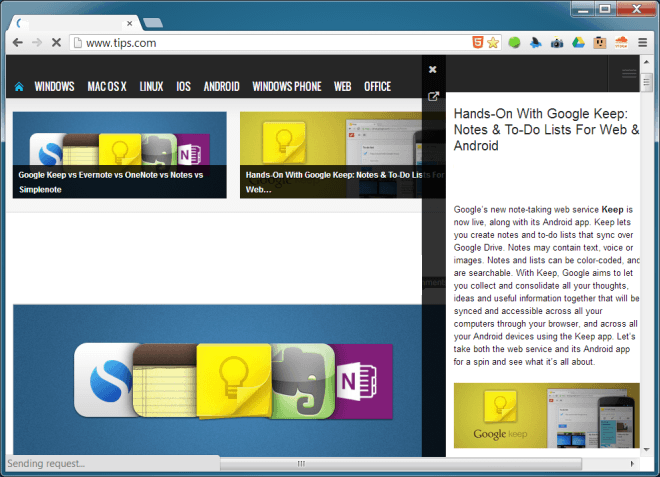Minimize the browser window
Viewport: 660px width, 477px height.
[583, 9]
